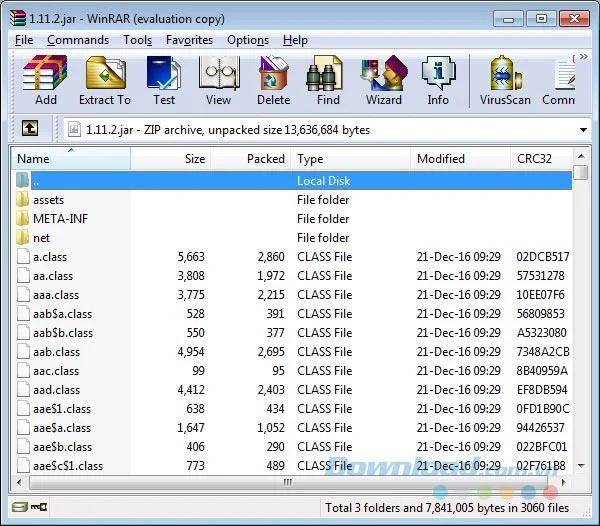Sort by the Packed column header
This screenshot has height=526, width=600.
(251, 158)
